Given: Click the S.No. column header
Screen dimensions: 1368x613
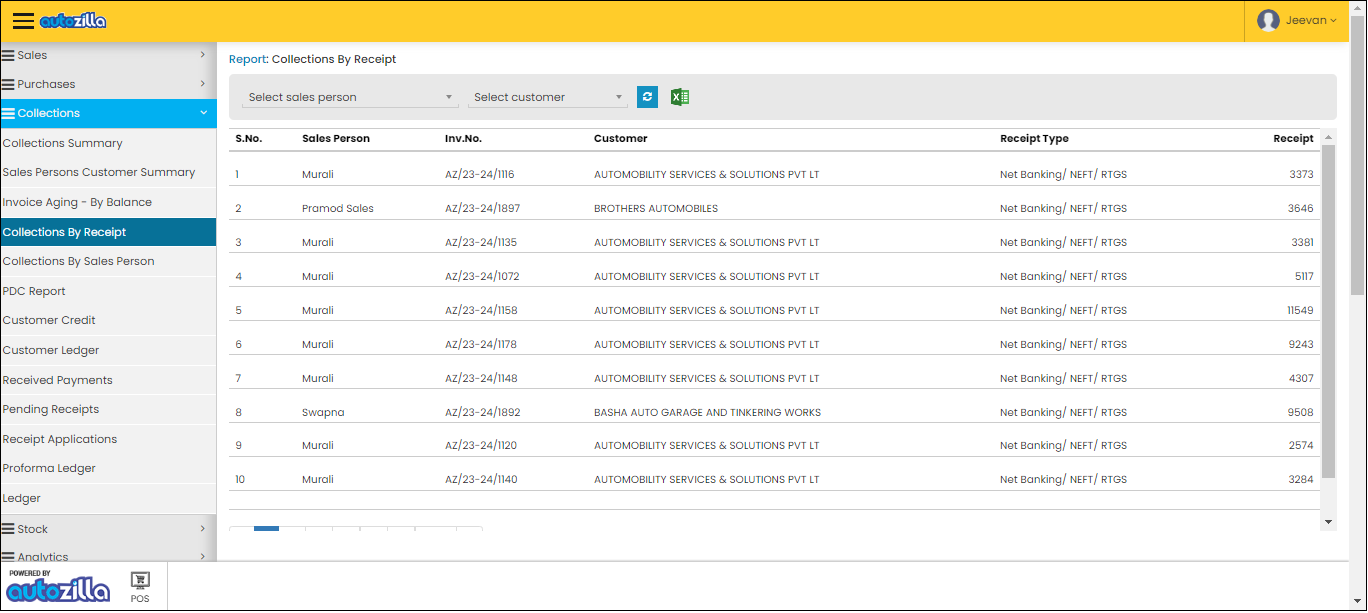Looking at the screenshot, I should coord(248,139).
